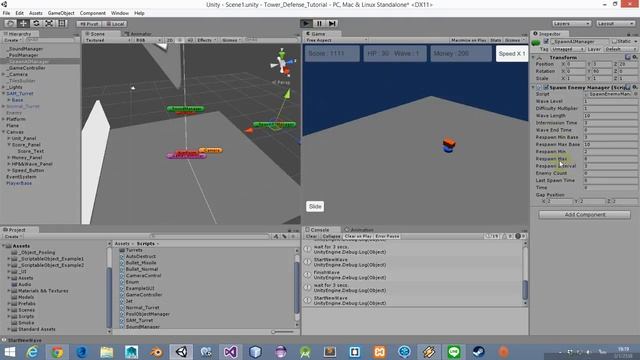Toggle scene lighting icon

pos(180,40)
